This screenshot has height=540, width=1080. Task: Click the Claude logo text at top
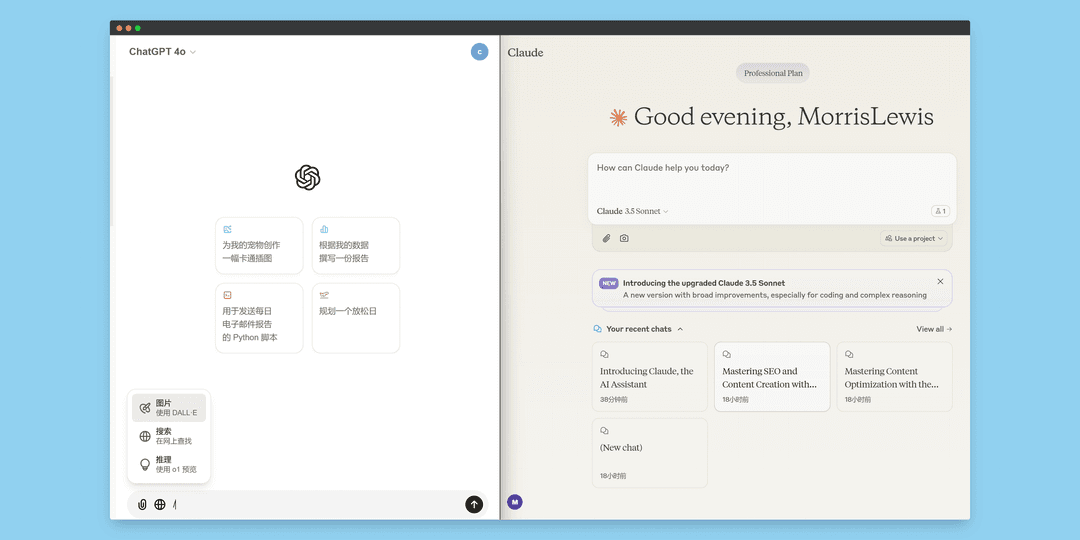[525, 52]
